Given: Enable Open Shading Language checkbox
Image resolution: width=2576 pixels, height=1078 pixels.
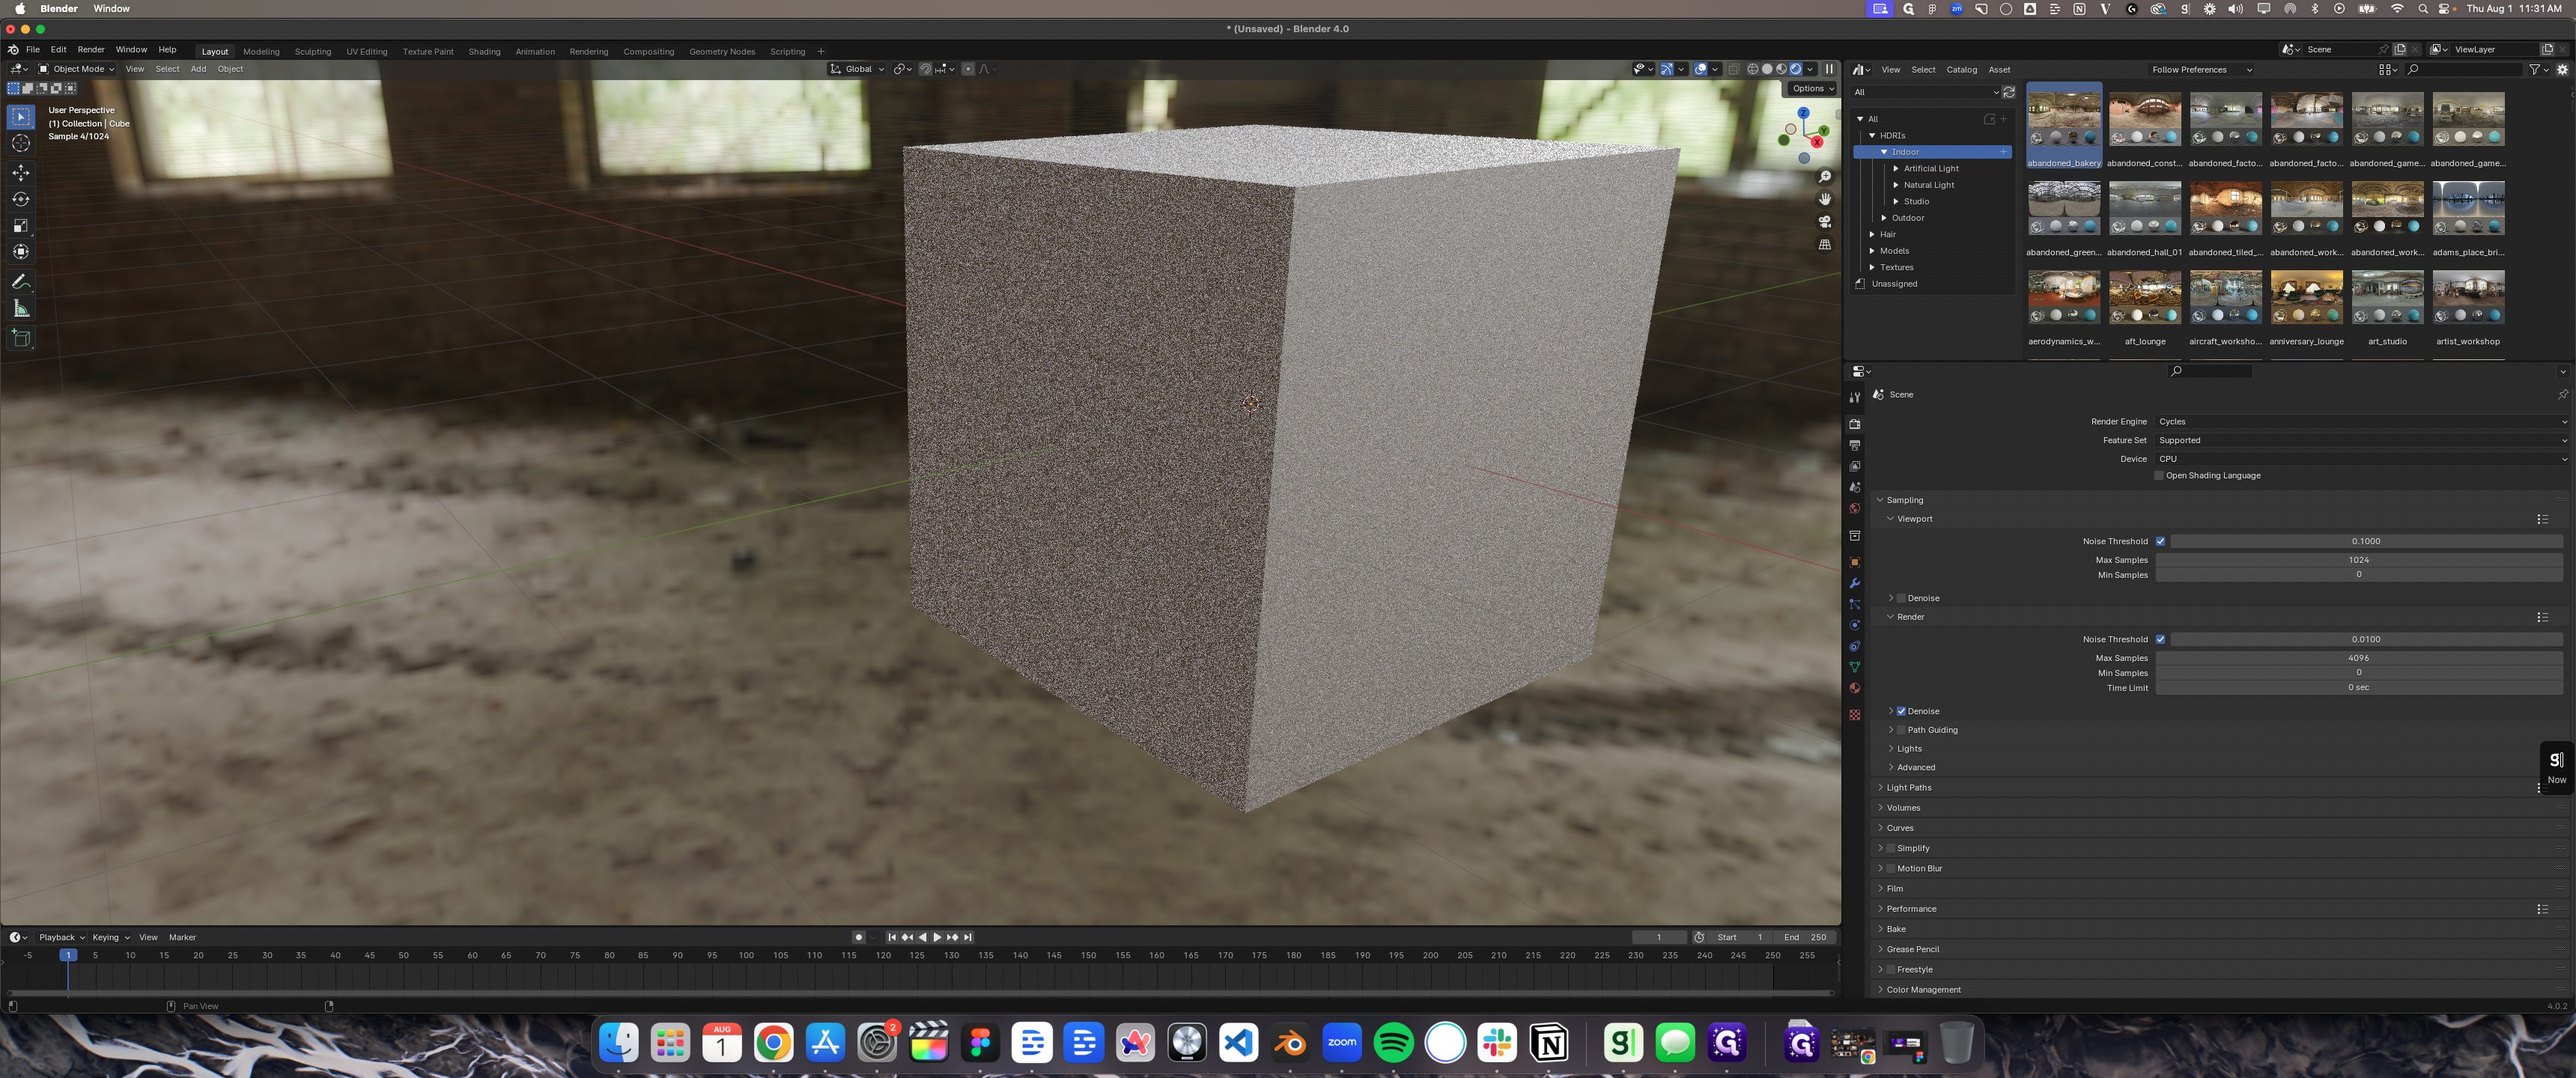Looking at the screenshot, I should (2159, 476).
